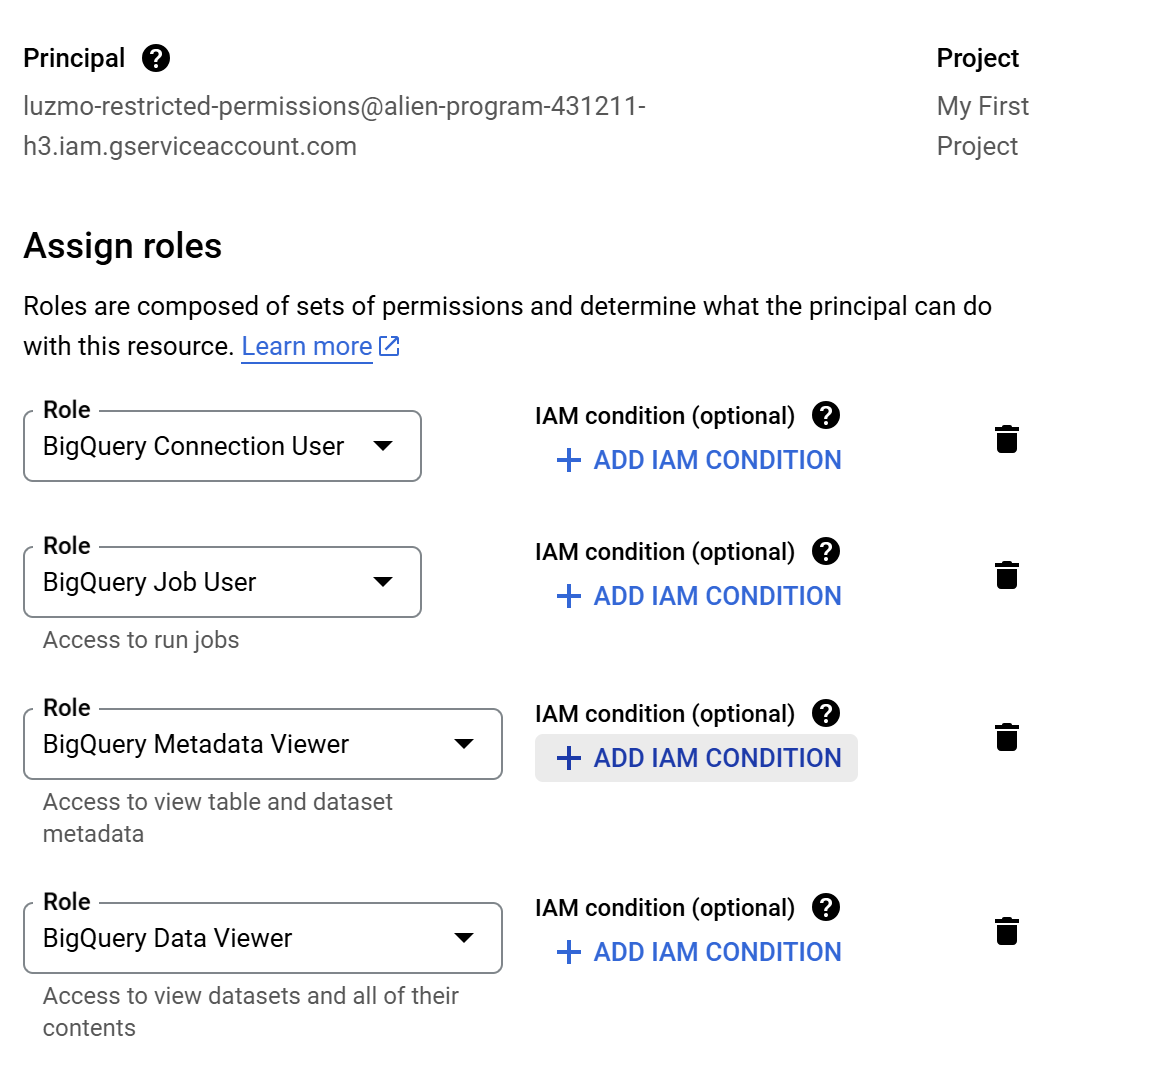Delete the BigQuery Connection User role

pyautogui.click(x=1007, y=438)
